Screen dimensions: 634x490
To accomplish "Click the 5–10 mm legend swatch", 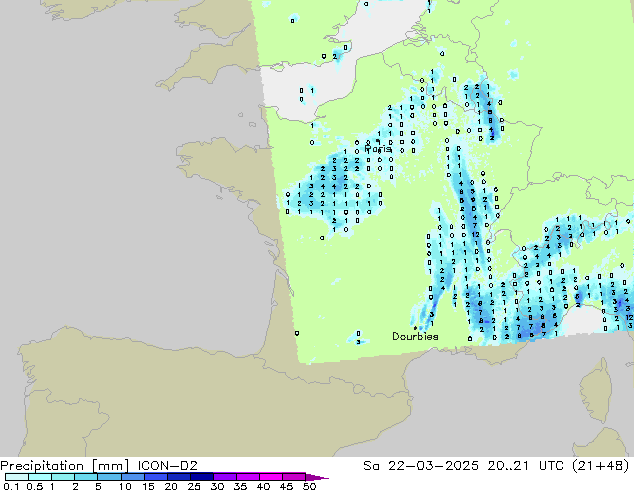I will click(x=109, y=477).
